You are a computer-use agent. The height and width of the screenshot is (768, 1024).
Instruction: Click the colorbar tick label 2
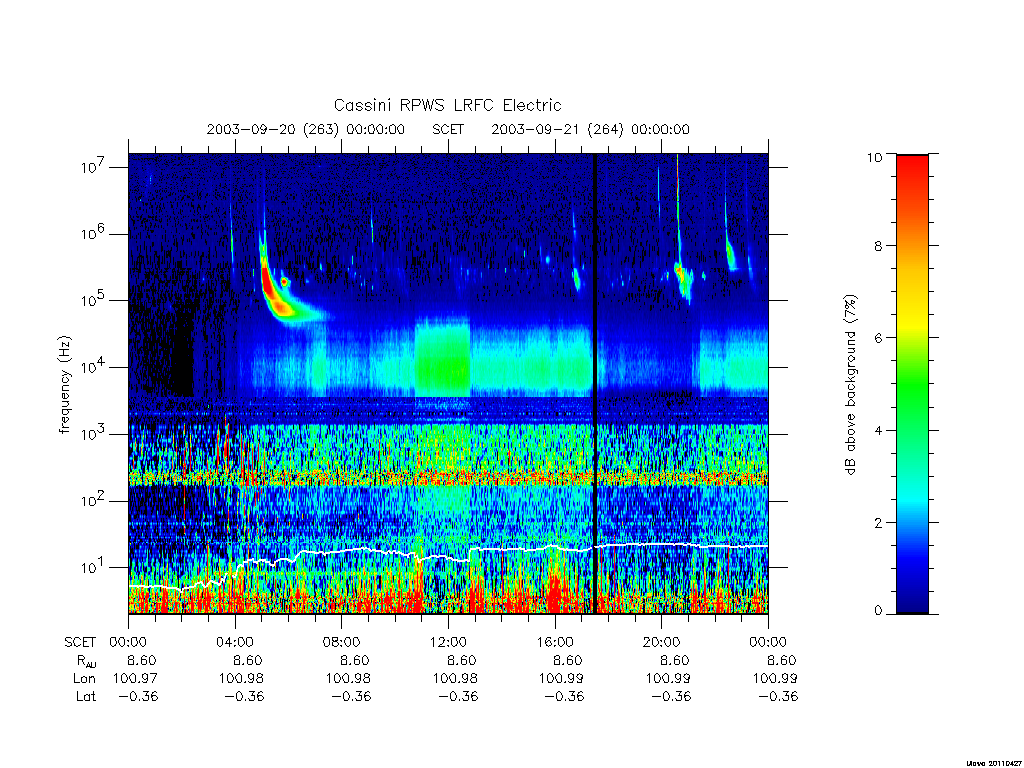tap(878, 522)
